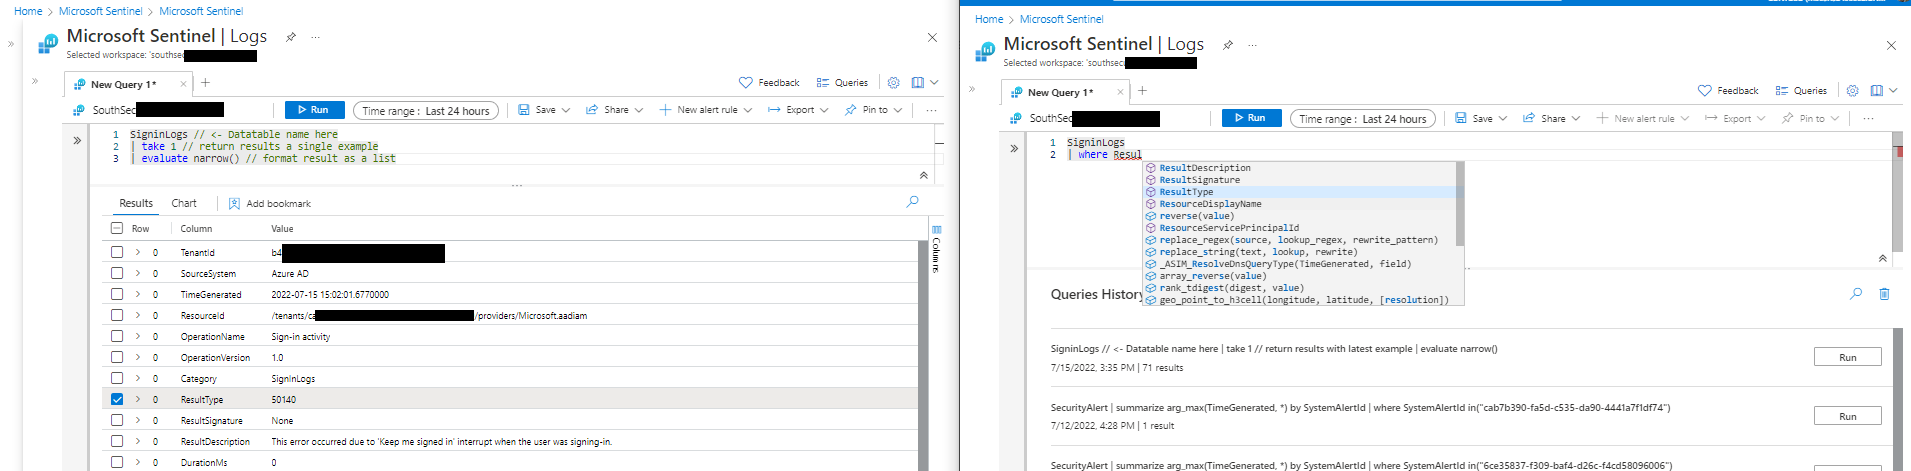This screenshot has height=471, width=1911.
Task: Open toolbar ellipsis in right window
Action: 1868,118
